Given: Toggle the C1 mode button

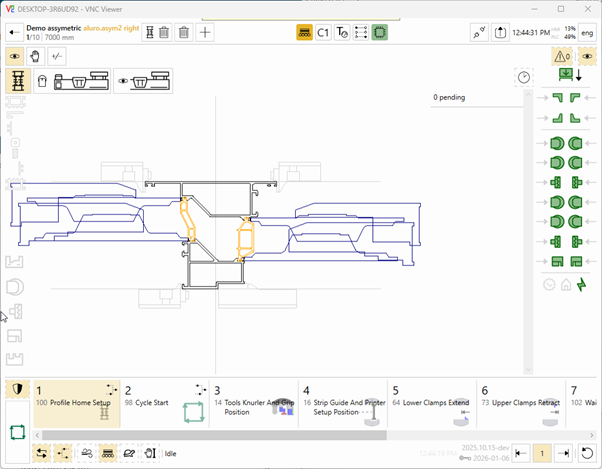Looking at the screenshot, I should (323, 32).
